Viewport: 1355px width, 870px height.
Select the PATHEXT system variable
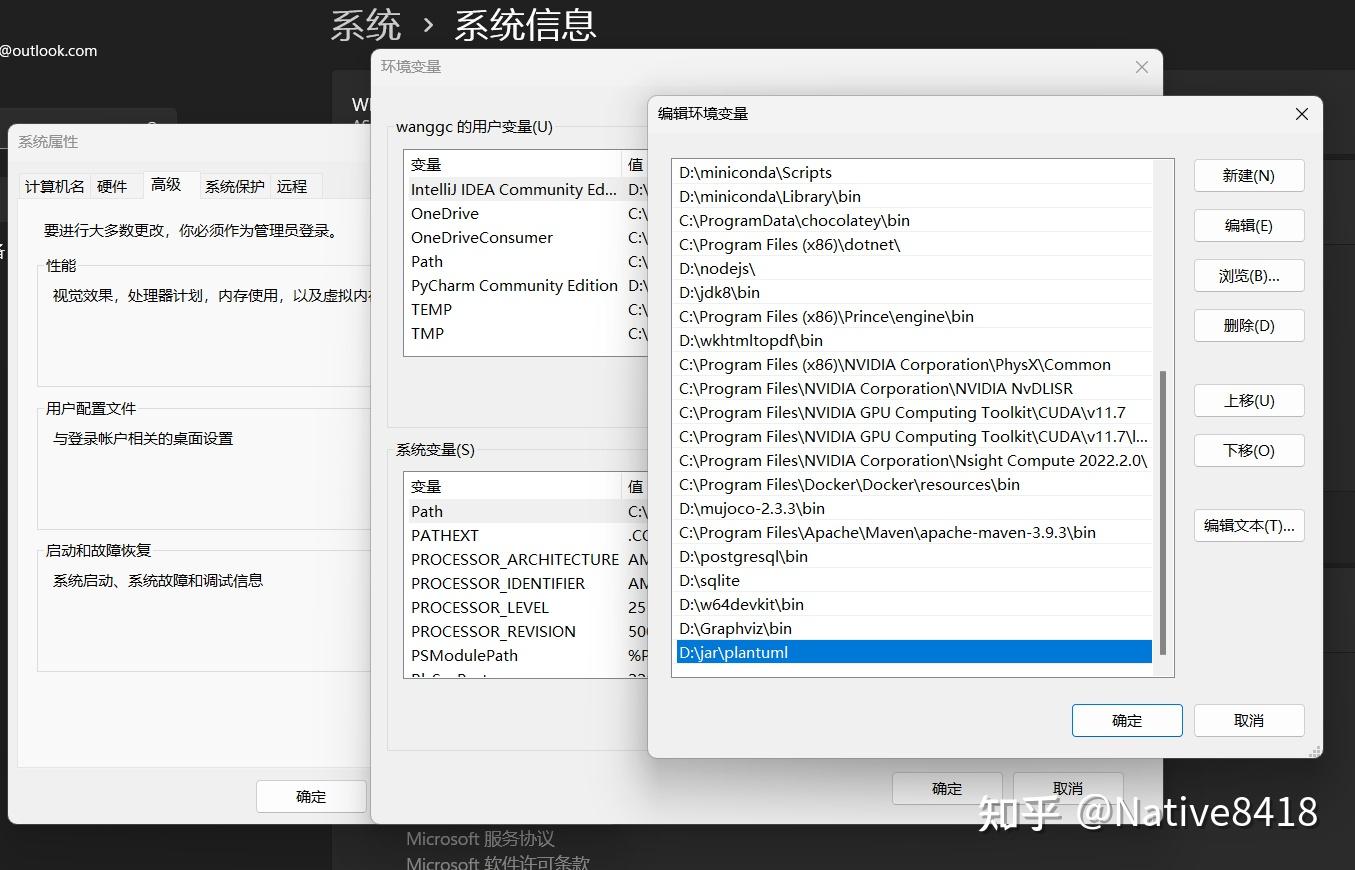pyautogui.click(x=444, y=535)
